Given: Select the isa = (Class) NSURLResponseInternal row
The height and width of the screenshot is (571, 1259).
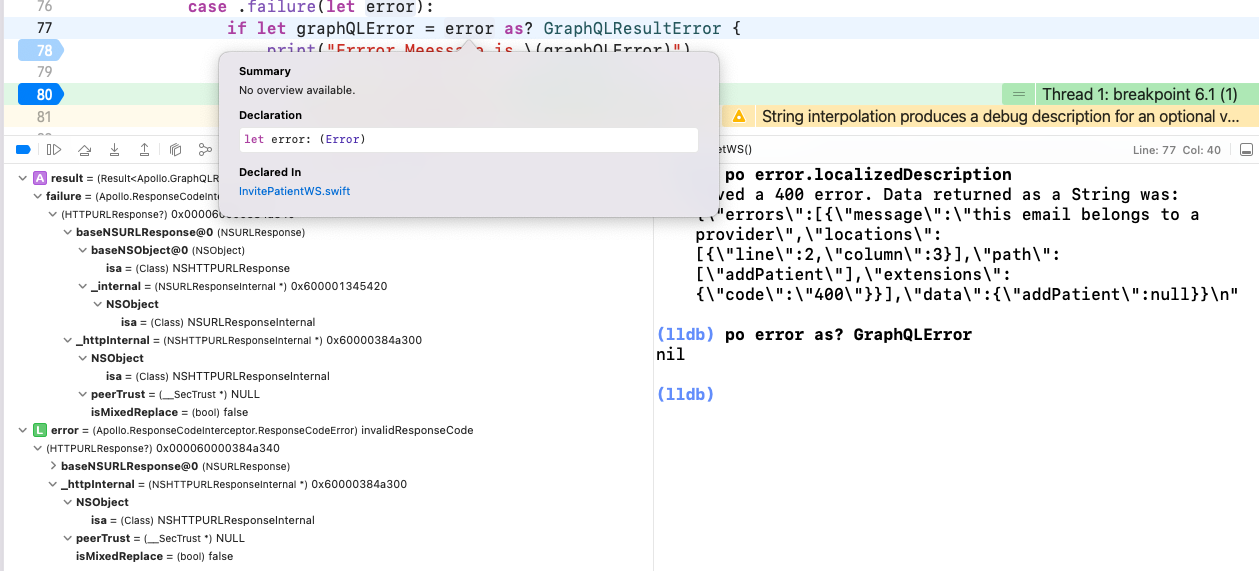Looking at the screenshot, I should [218, 322].
